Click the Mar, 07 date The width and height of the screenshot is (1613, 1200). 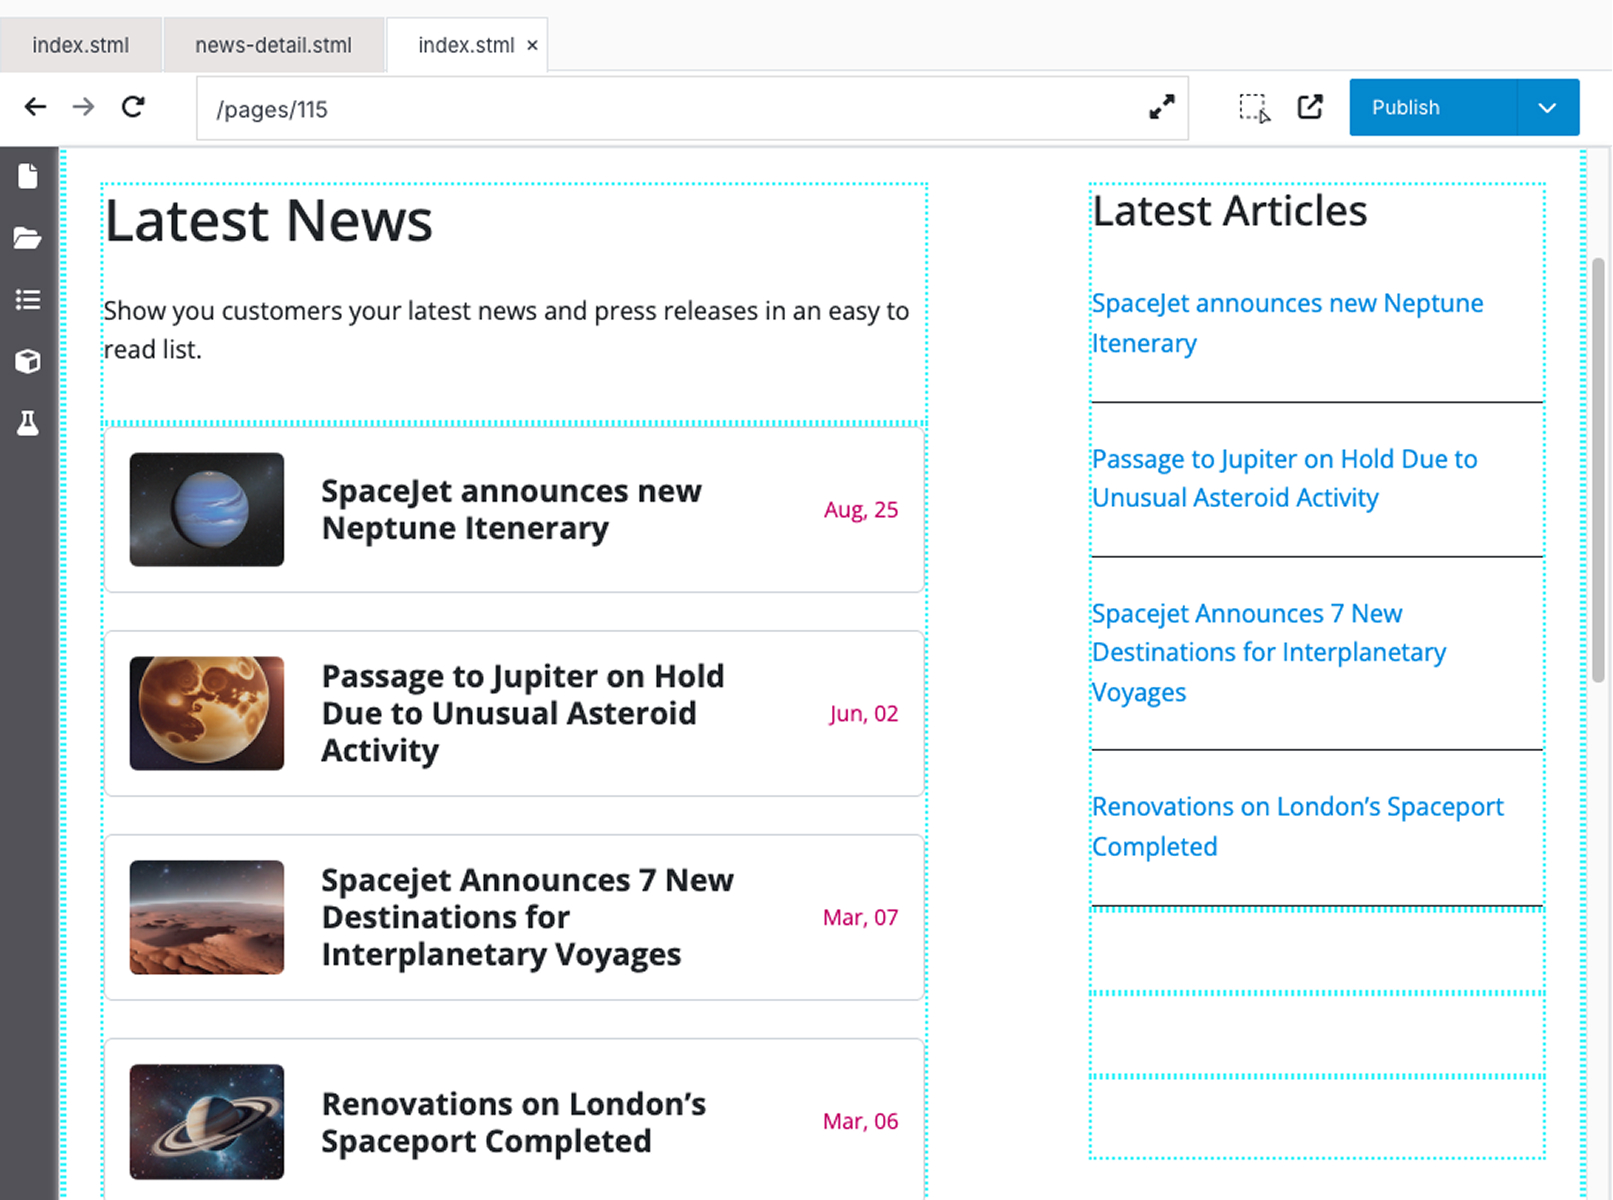tap(861, 917)
